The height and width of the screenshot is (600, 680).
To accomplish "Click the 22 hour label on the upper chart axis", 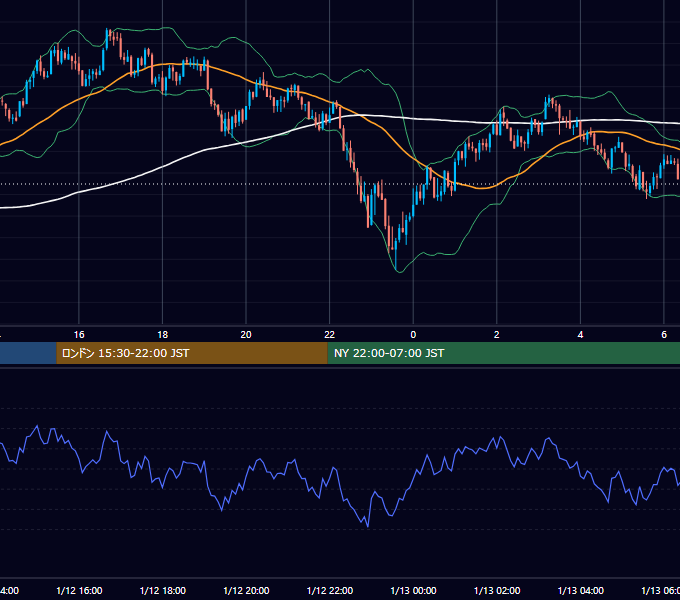I will 330,335.
